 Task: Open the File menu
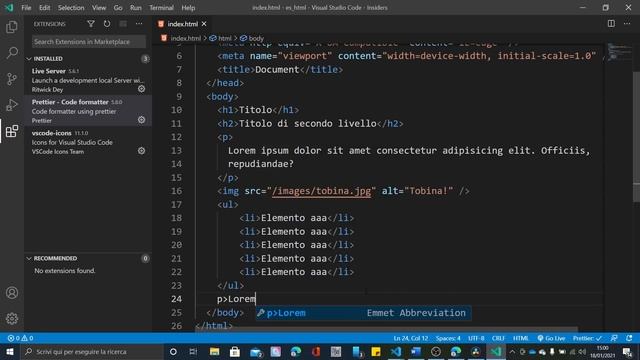[x=26, y=8]
